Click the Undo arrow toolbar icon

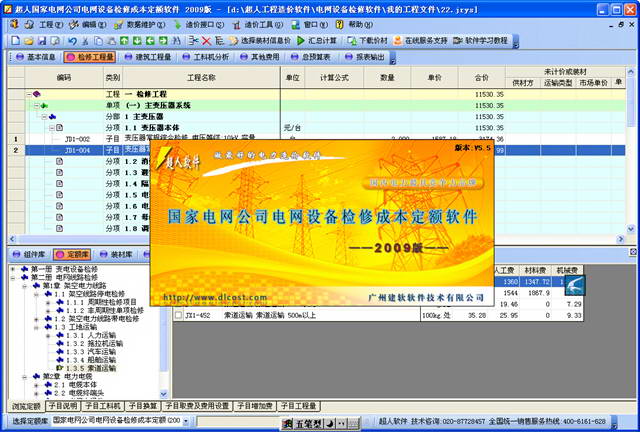(72, 40)
